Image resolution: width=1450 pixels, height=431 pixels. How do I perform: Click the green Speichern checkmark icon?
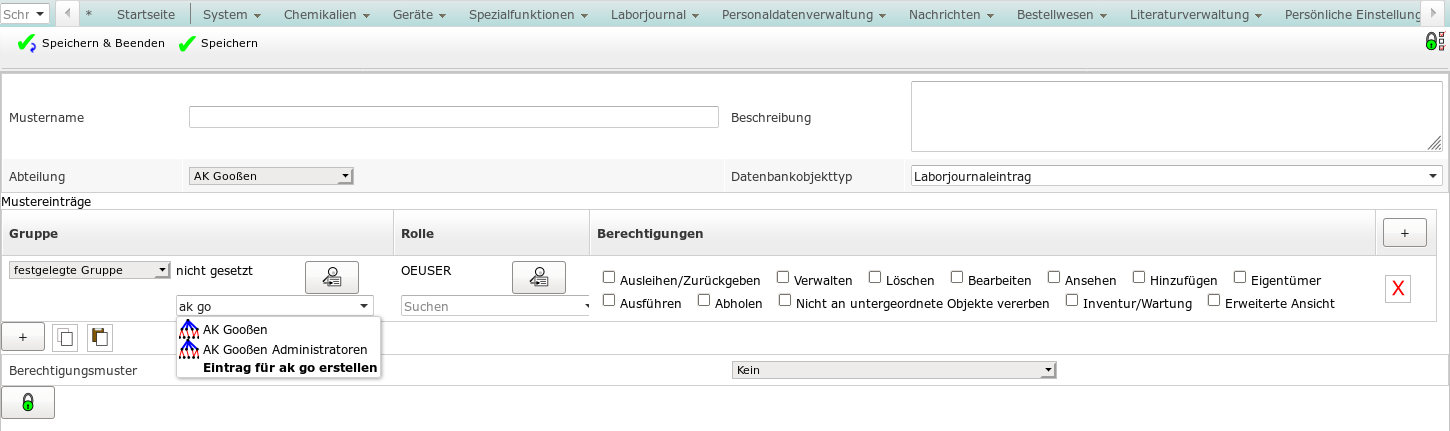187,44
